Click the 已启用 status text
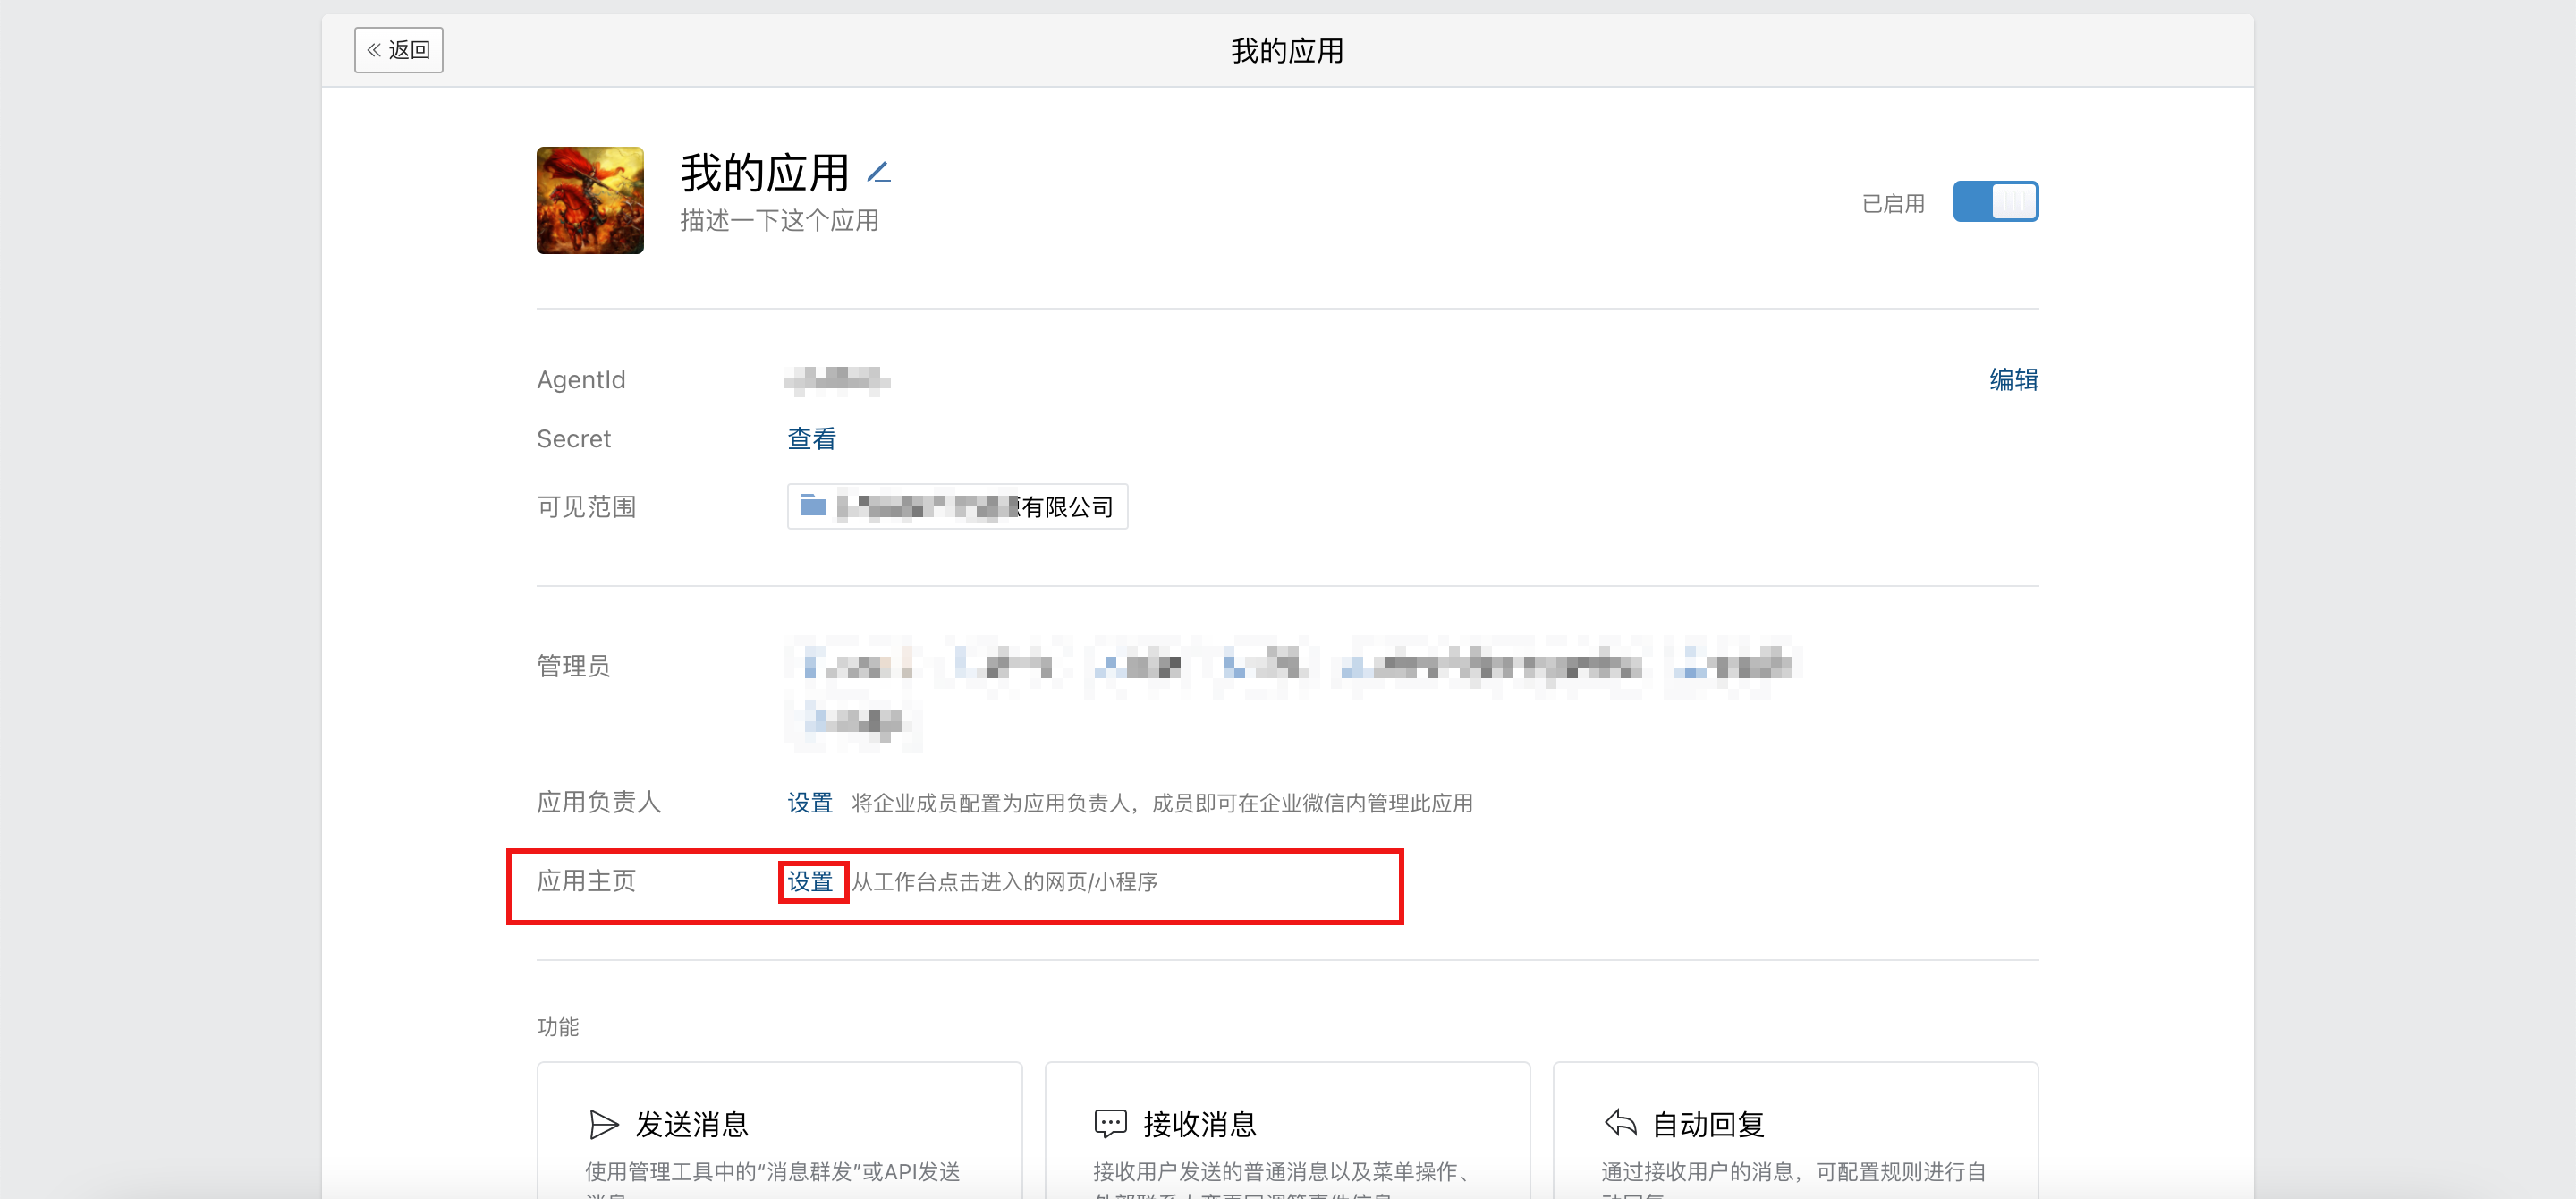 click(x=1893, y=204)
